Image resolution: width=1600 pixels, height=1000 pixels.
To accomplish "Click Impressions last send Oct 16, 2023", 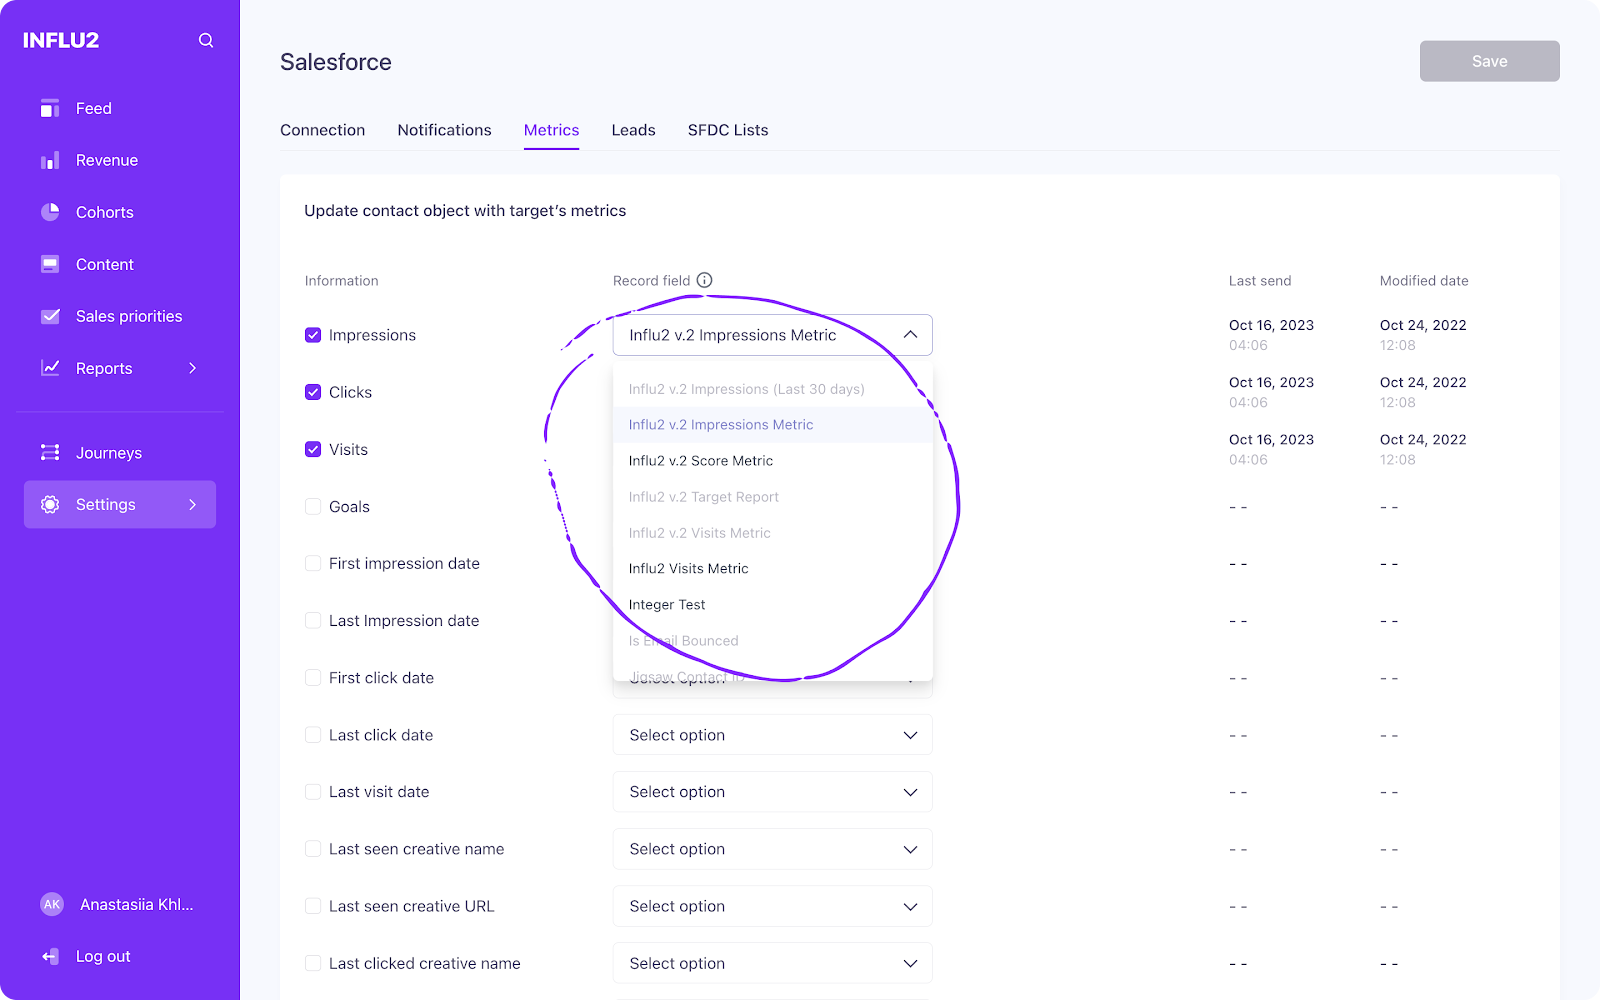I will pos(1271,325).
